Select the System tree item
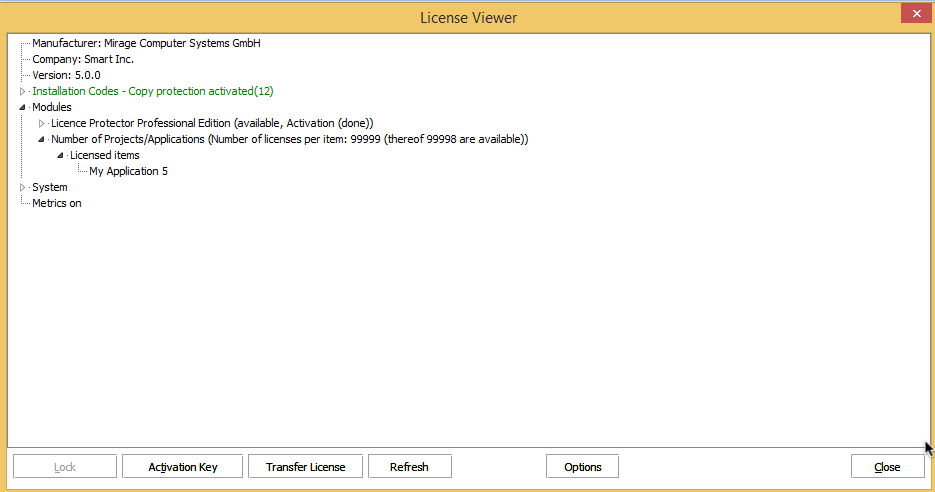The width and height of the screenshot is (935, 492). tap(49, 187)
